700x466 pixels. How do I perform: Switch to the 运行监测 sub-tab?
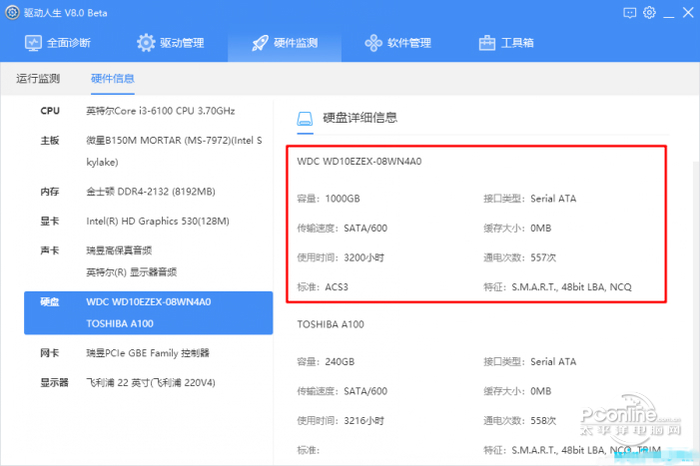[x=38, y=79]
